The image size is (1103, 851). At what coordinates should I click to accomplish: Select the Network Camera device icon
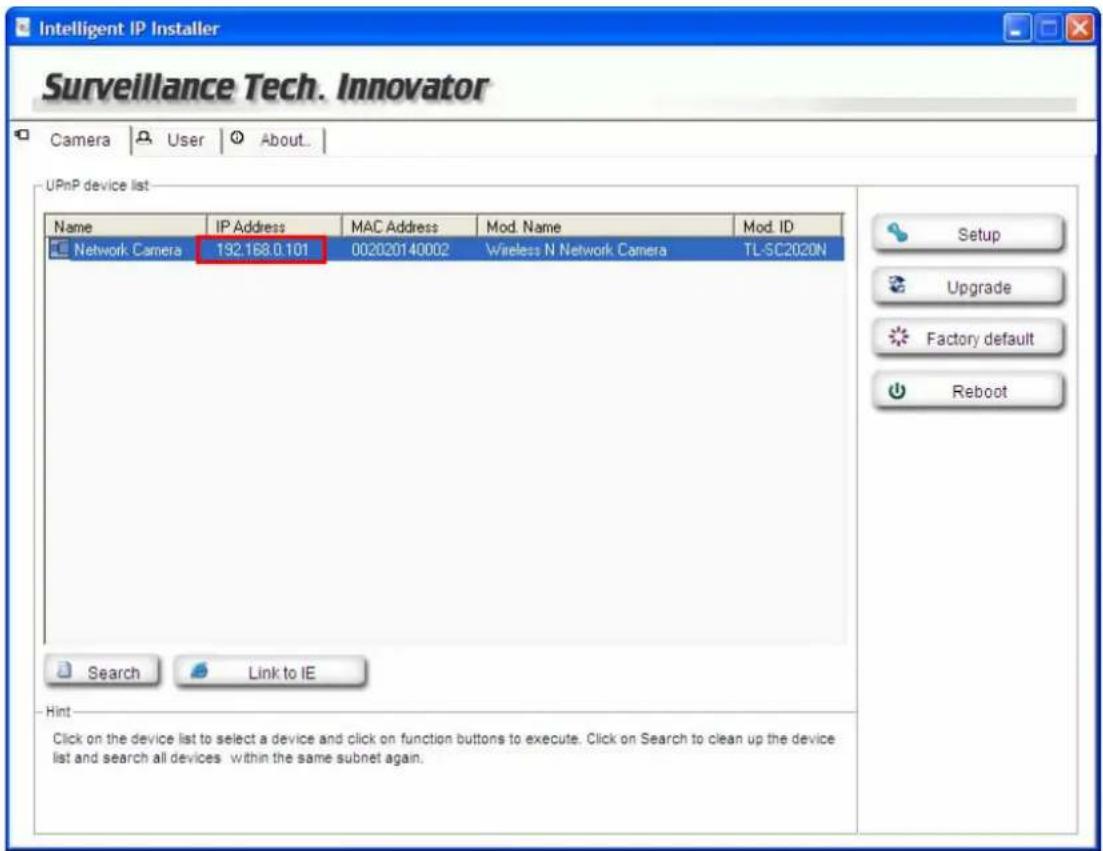[x=59, y=249]
